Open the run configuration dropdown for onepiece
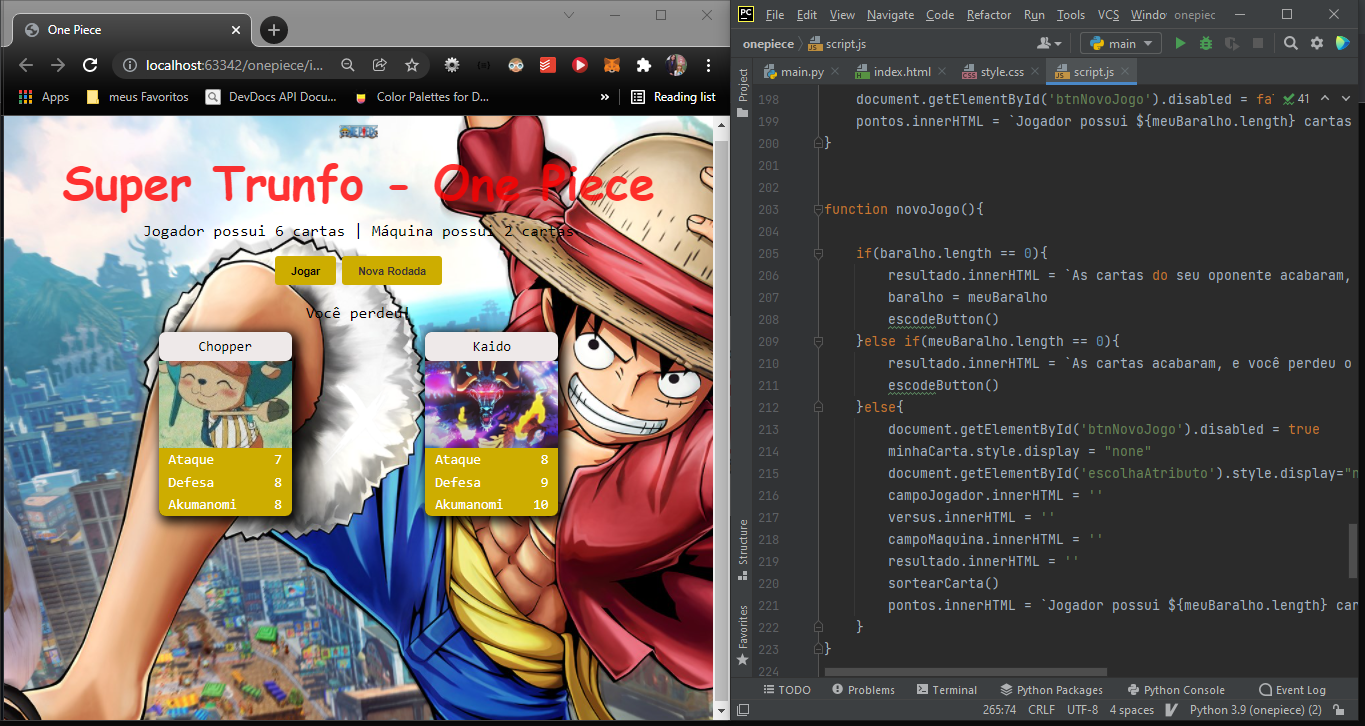Image resolution: width=1365 pixels, height=726 pixels. click(1120, 43)
